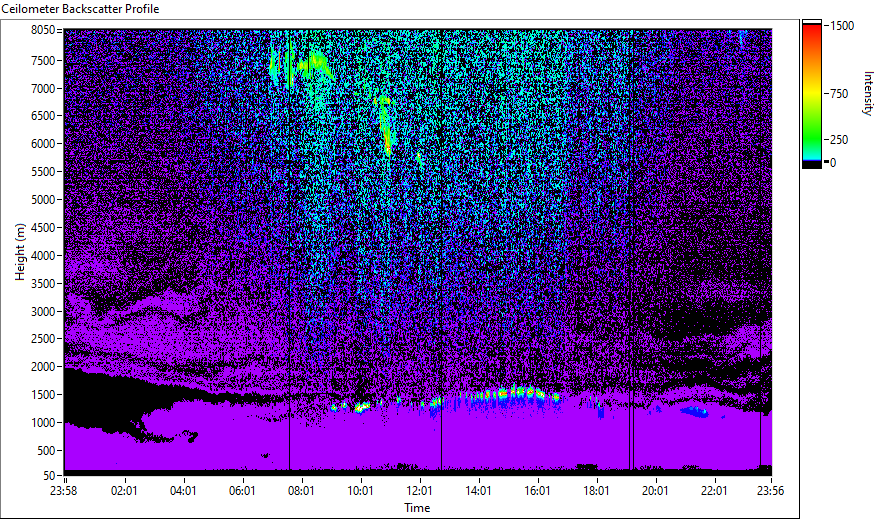The height and width of the screenshot is (519, 878).
Task: Click the 14:01 time tick label
Action: (478, 491)
